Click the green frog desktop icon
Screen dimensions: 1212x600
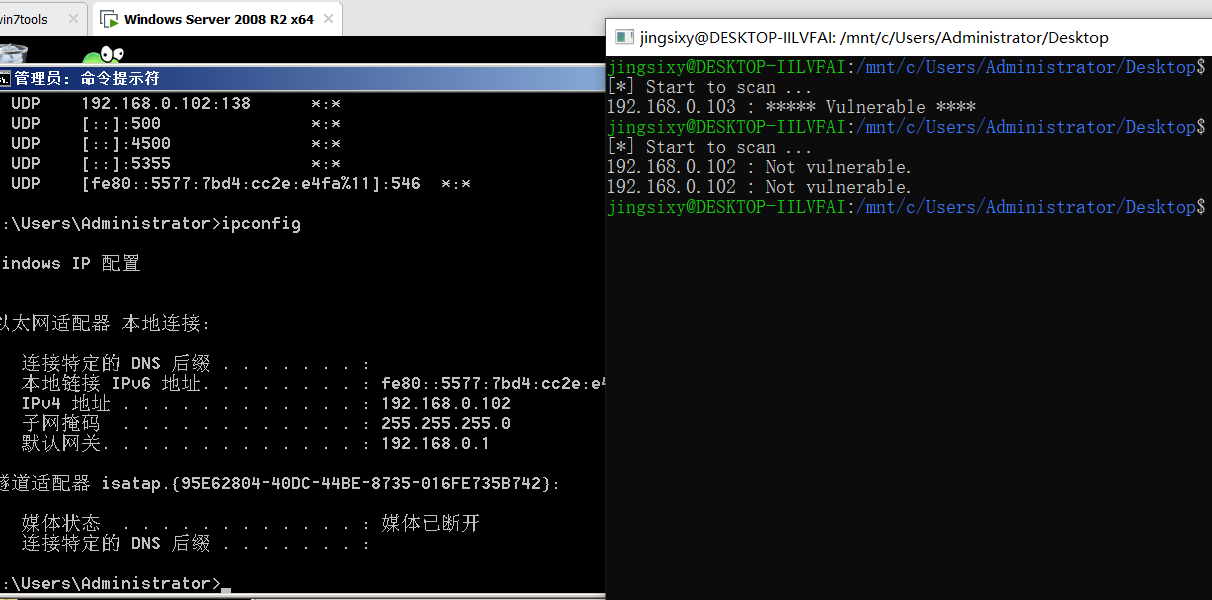(x=102, y=56)
